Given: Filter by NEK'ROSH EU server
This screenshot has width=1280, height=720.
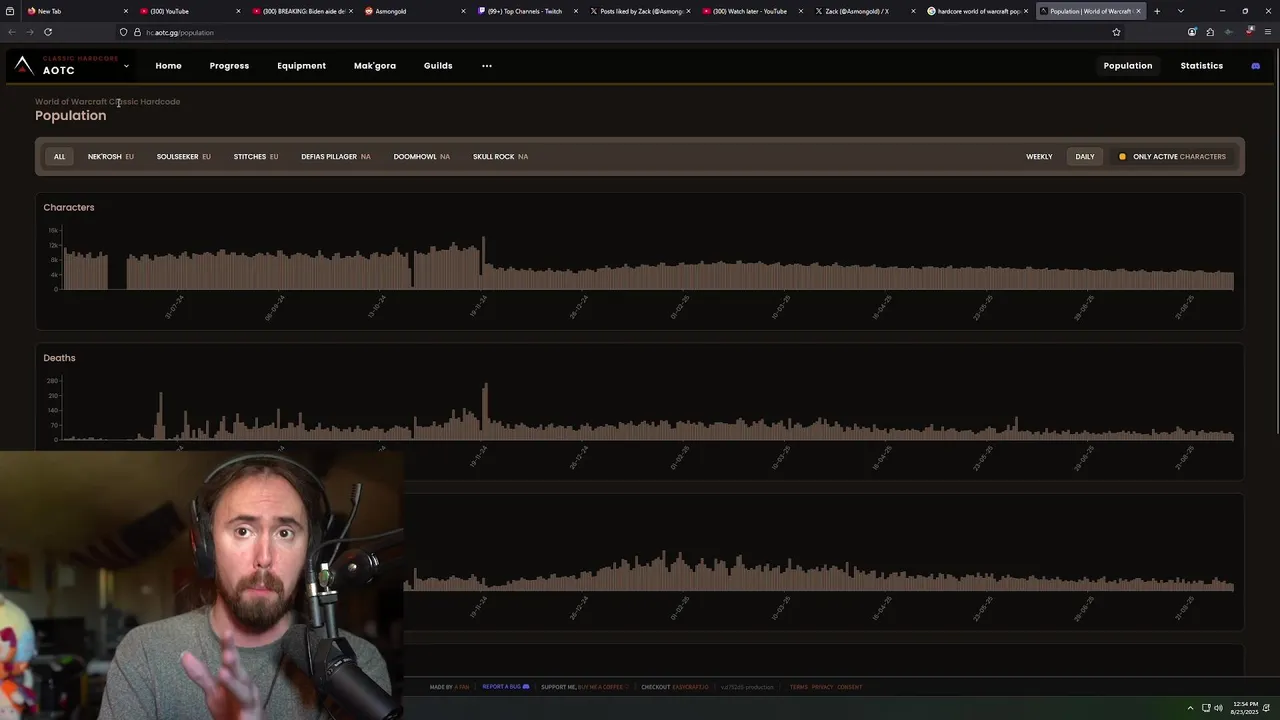Looking at the screenshot, I should (x=110, y=157).
